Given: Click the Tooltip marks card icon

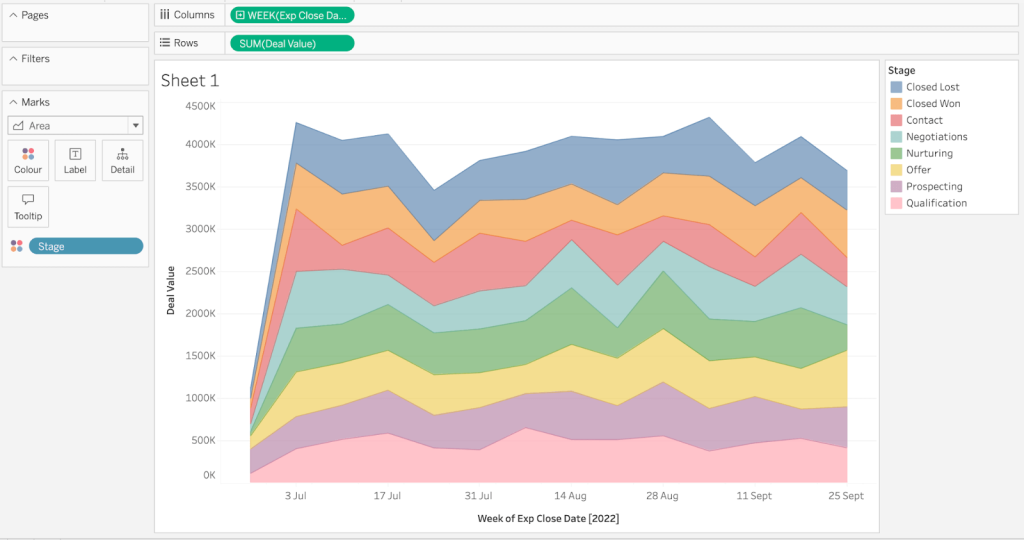Looking at the screenshot, I should tap(28, 199).
